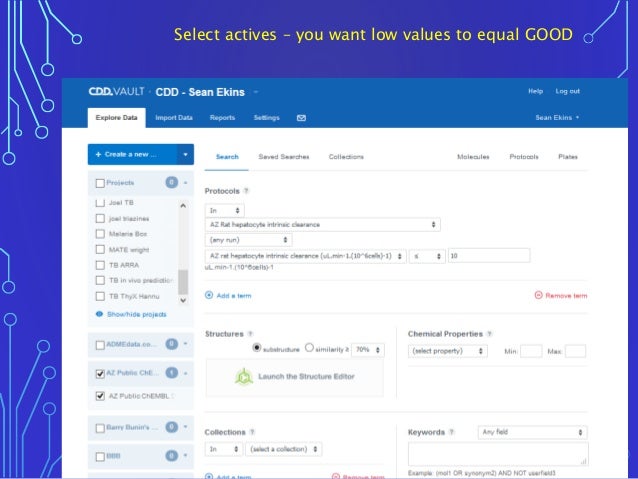Select the substructure radio button

(257, 348)
